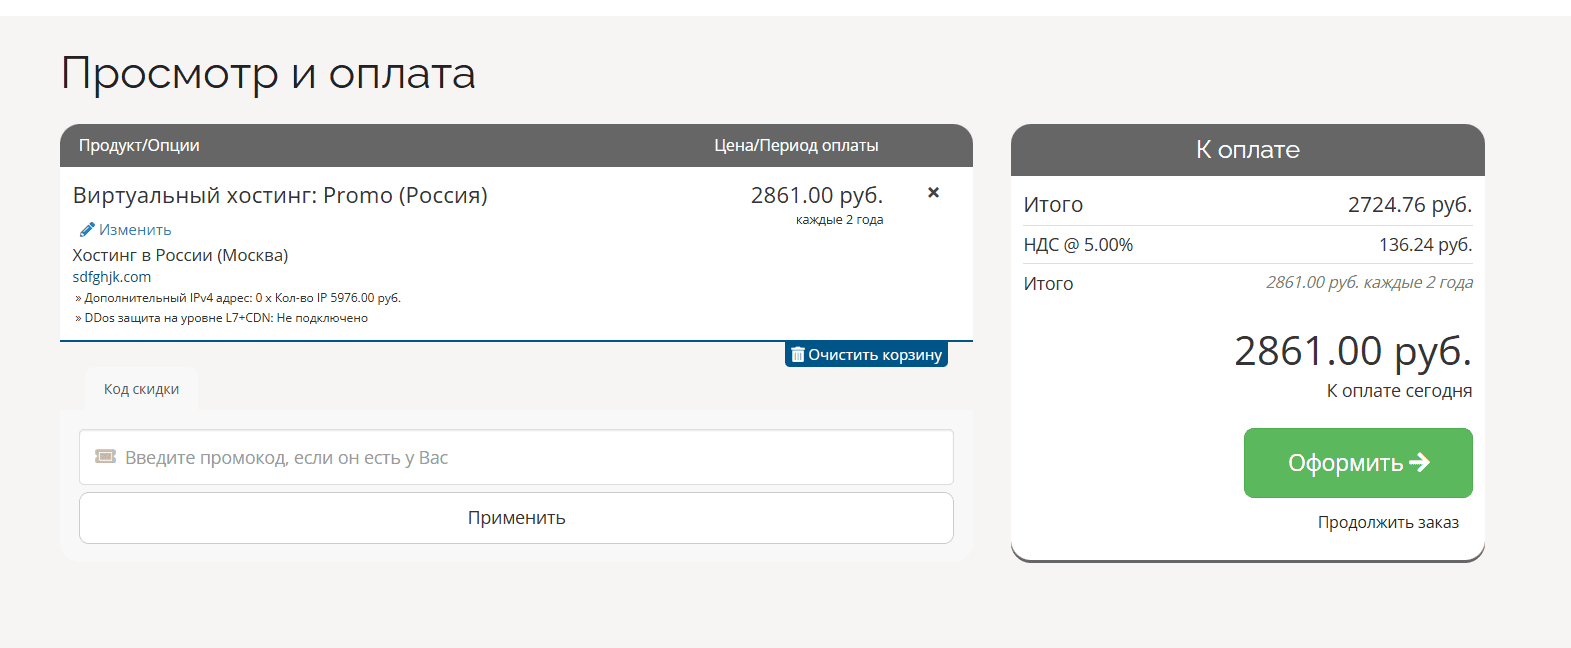1571x648 pixels.
Task: Open the sdfghjk.com domain link
Action: tap(112, 277)
